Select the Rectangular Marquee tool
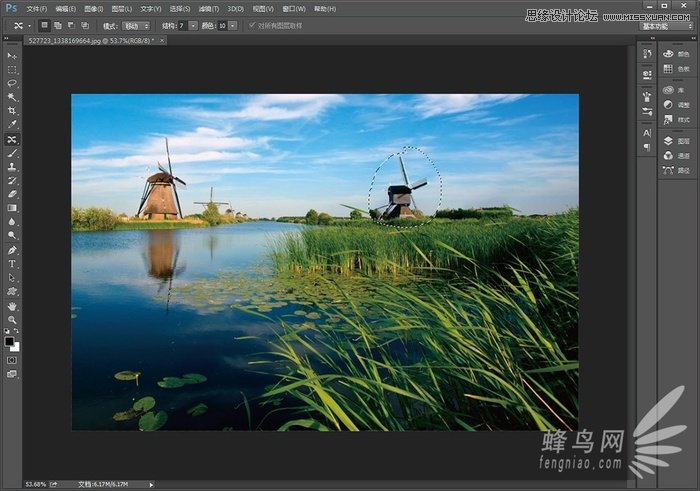700x491 pixels. click(x=12, y=70)
